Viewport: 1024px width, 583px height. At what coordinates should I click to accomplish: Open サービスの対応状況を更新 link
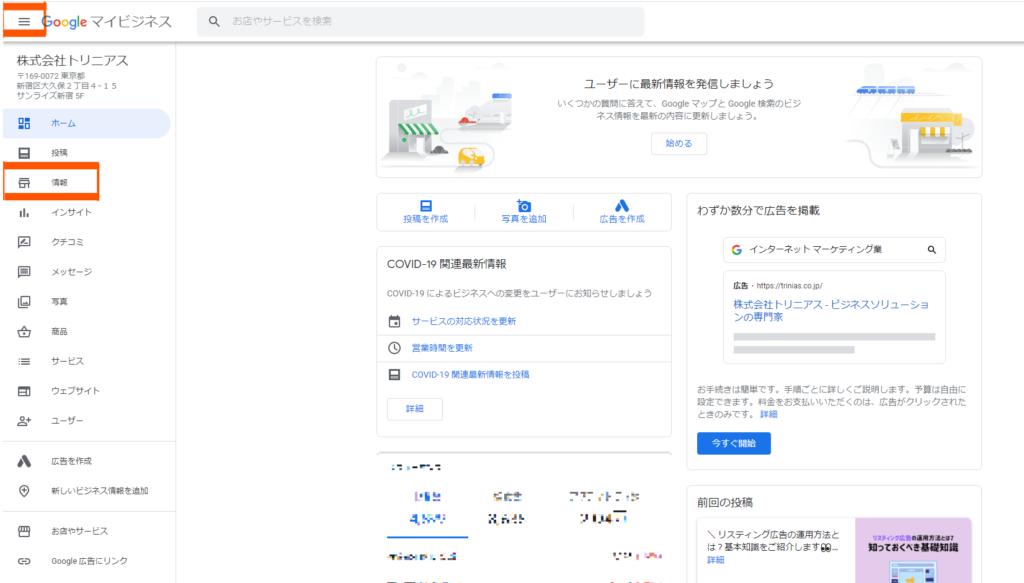(464, 321)
